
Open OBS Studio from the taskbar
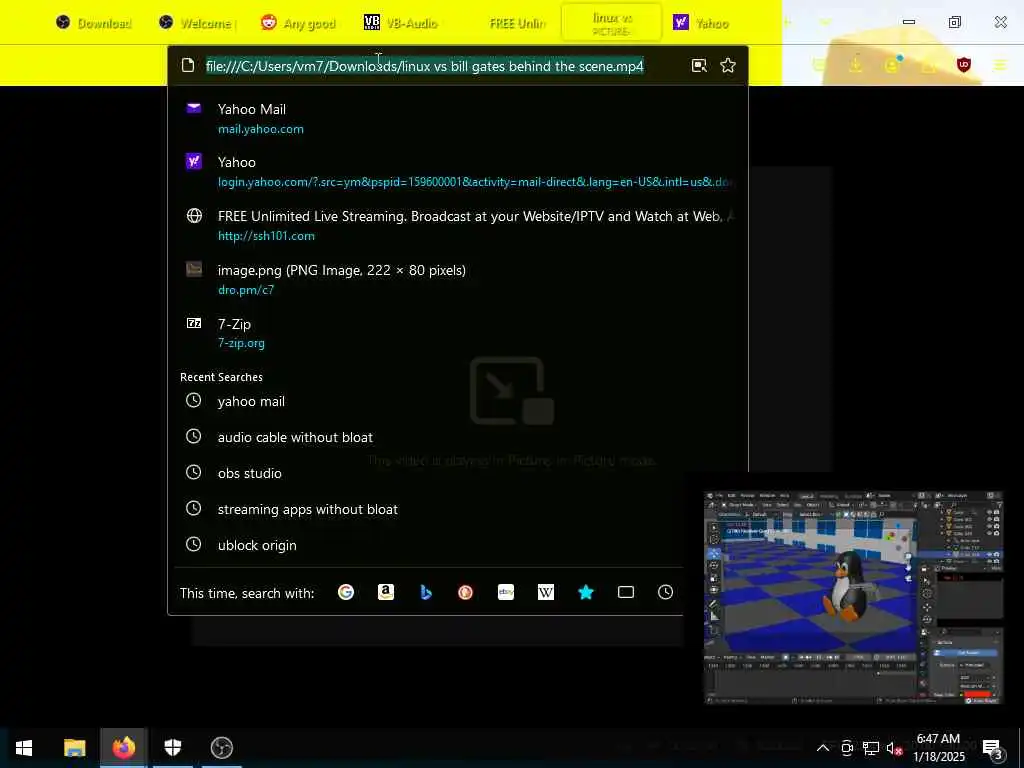click(x=222, y=747)
